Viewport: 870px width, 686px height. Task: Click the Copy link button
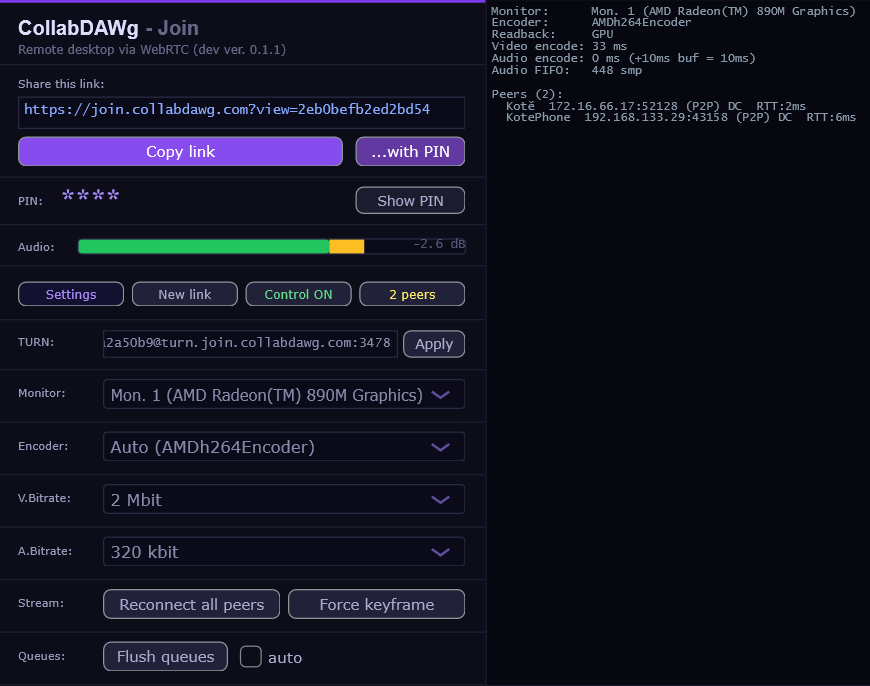pyautogui.click(x=180, y=152)
